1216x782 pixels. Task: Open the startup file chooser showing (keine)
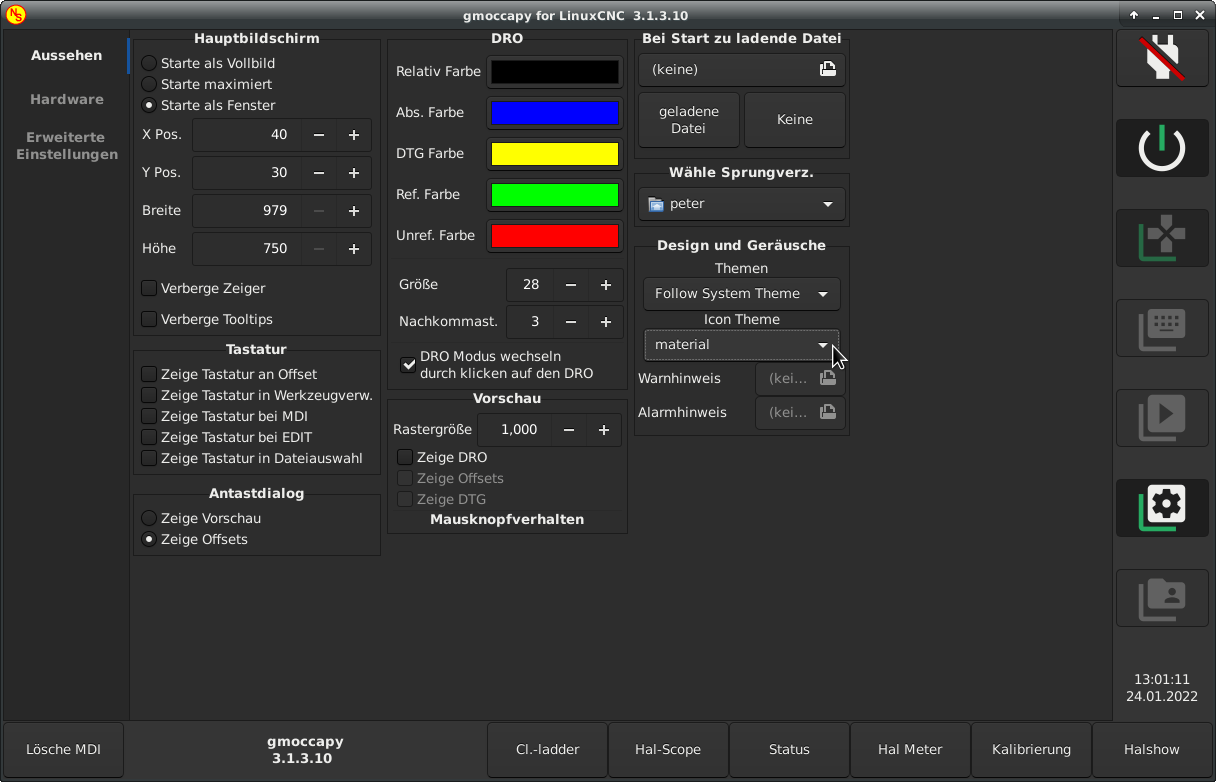[742, 70]
